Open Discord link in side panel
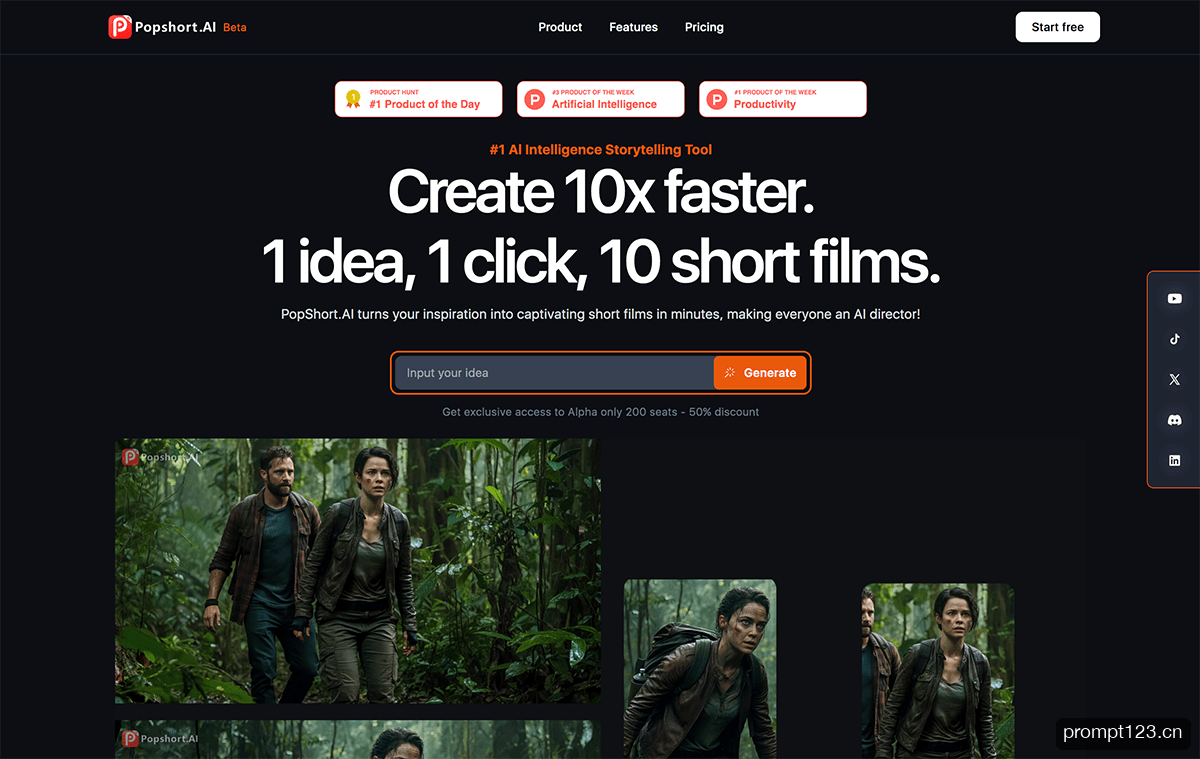 (1174, 420)
